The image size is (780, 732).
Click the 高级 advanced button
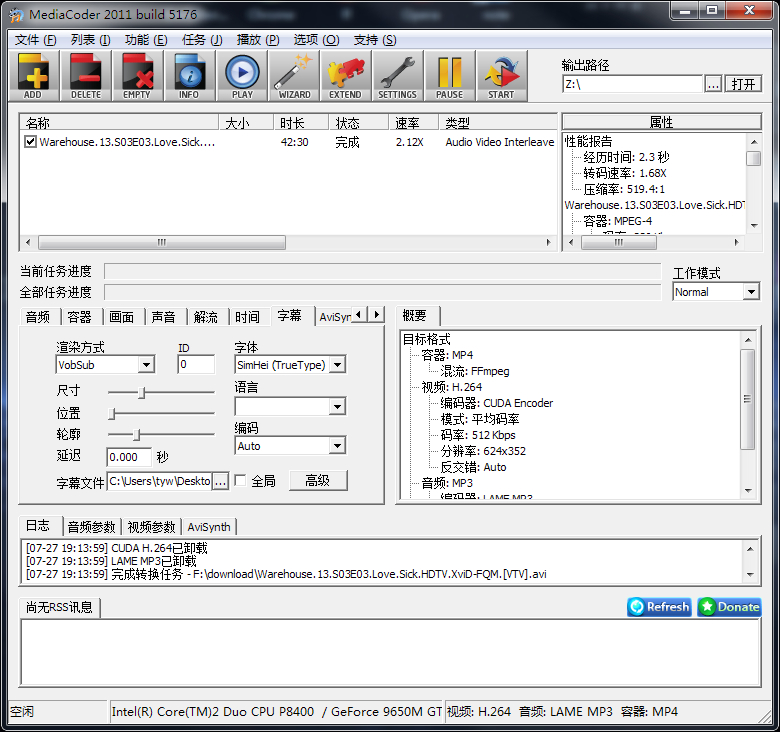click(318, 480)
